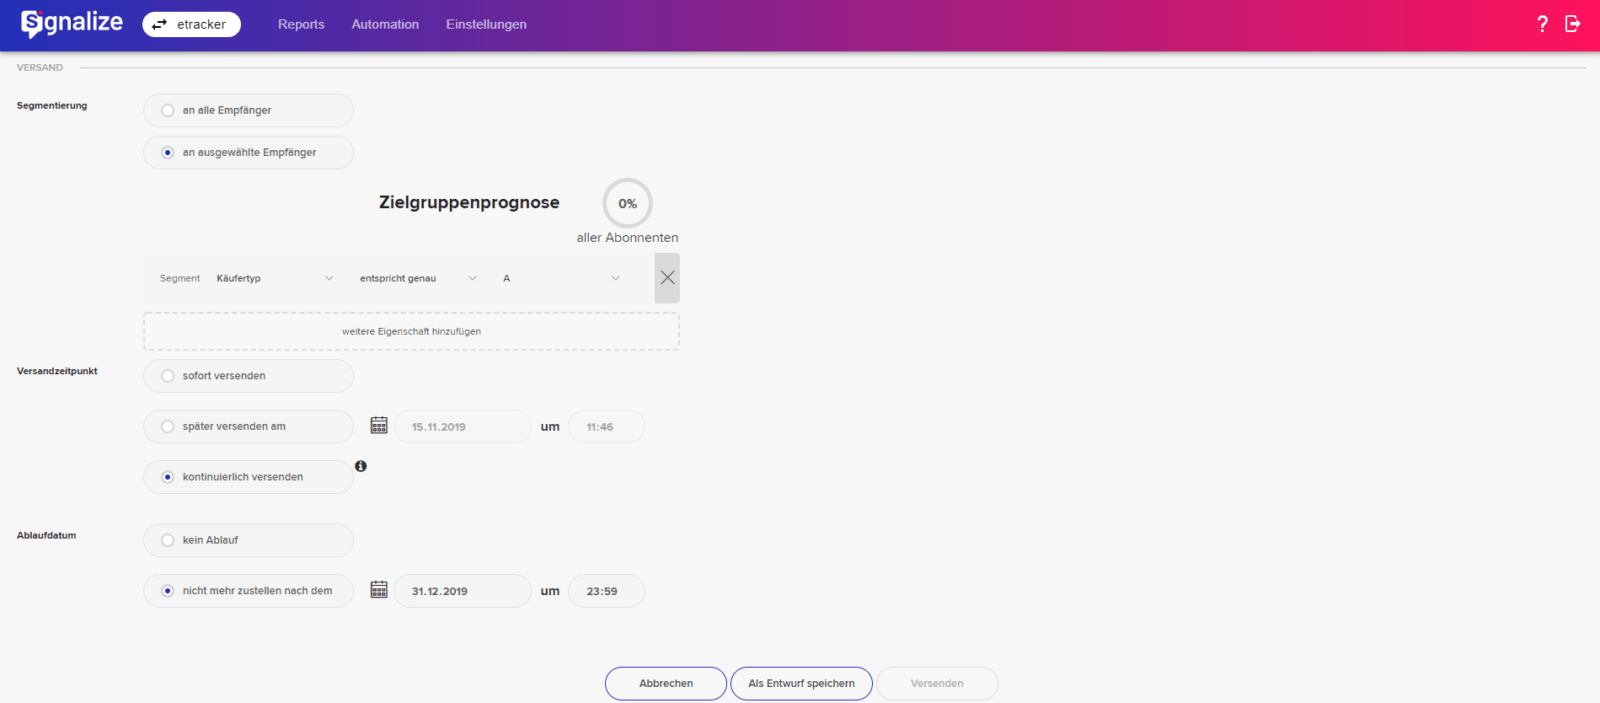Viewport: 1600px width, 703px height.
Task: Choose 'später versenden am' radio option
Action: 248,426
